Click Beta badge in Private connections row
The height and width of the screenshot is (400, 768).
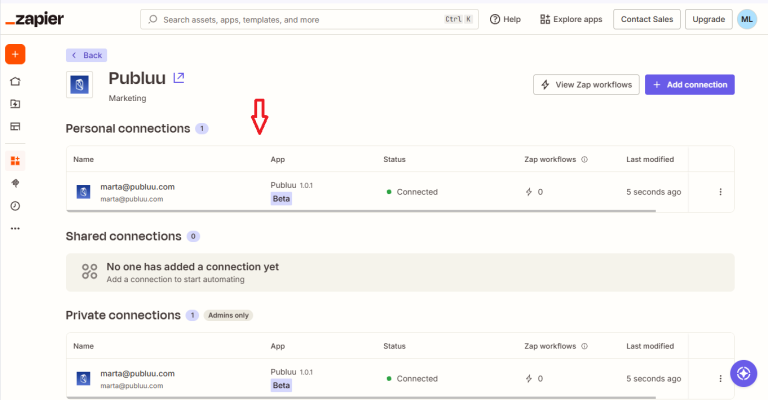coord(281,385)
